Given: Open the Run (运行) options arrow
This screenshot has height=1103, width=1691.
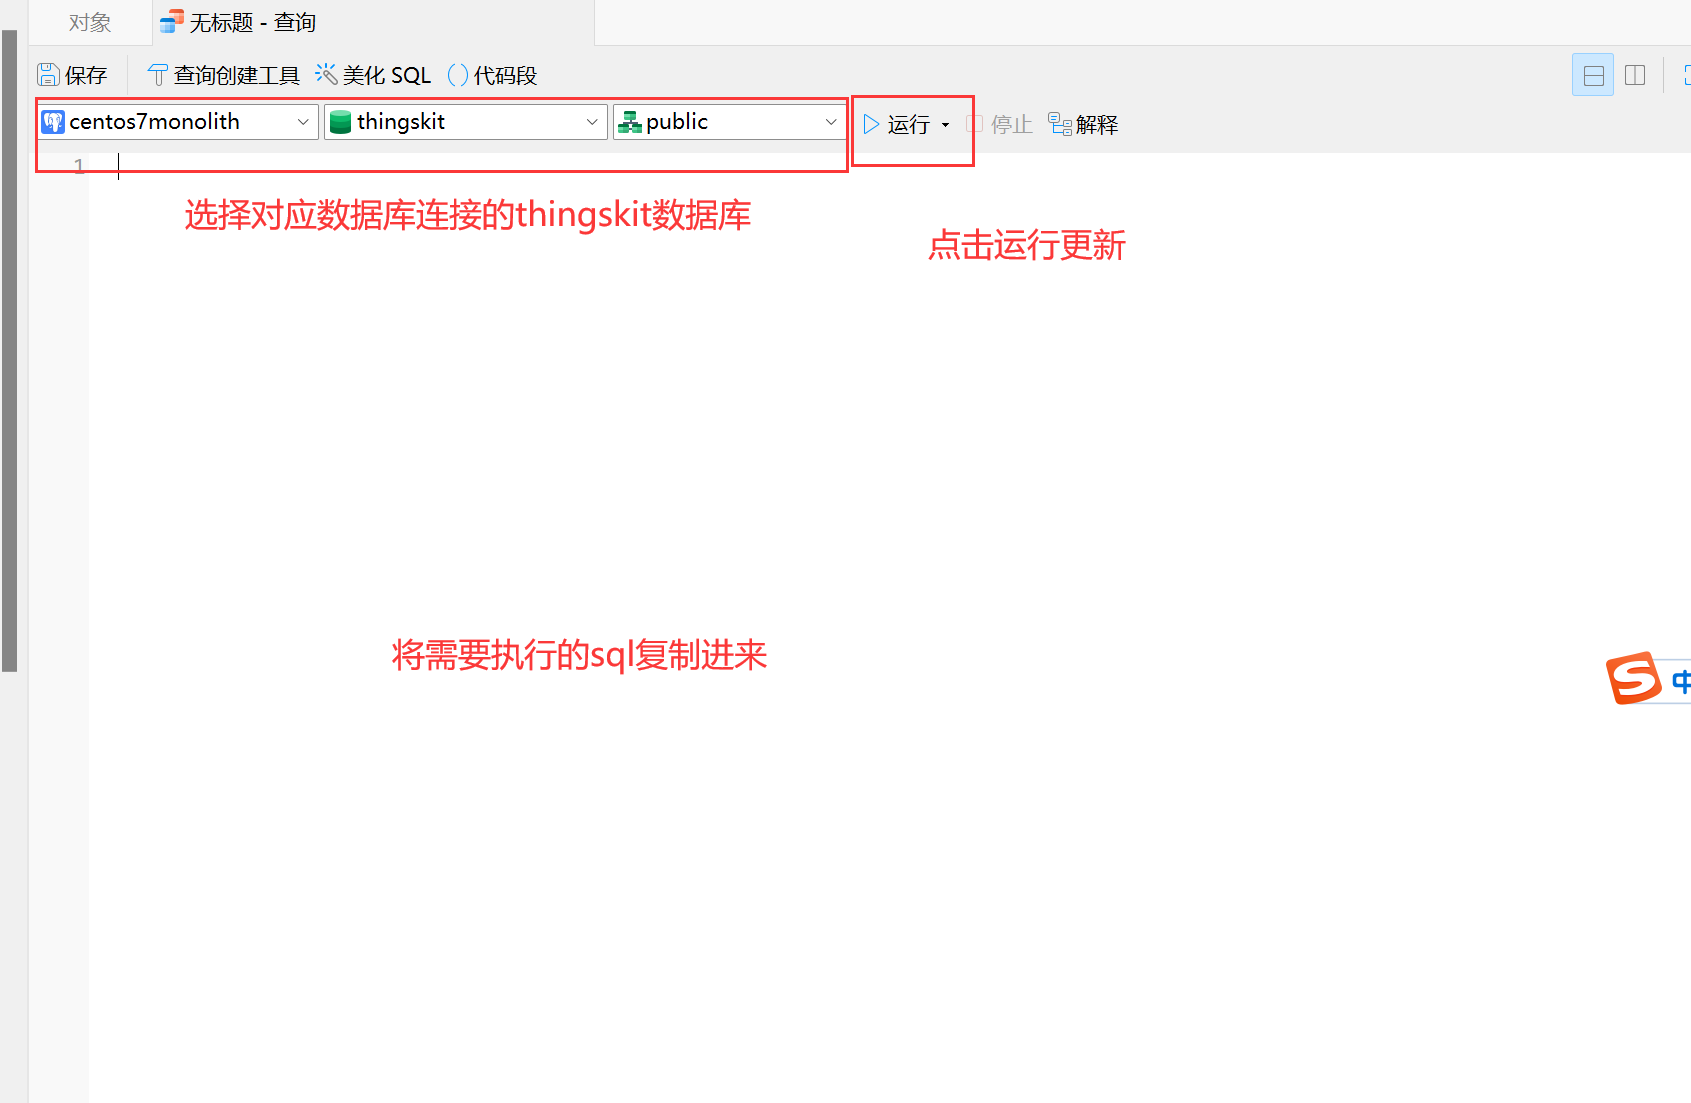Looking at the screenshot, I should point(945,125).
